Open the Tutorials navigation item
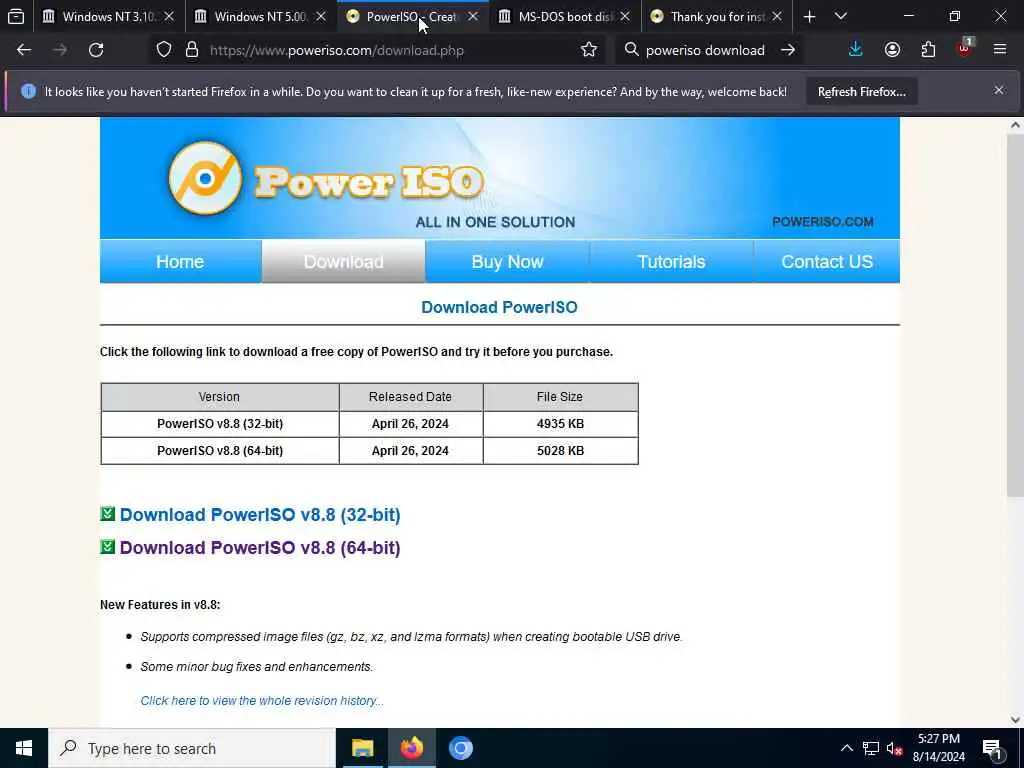Viewport: 1024px width, 768px height. [x=671, y=261]
